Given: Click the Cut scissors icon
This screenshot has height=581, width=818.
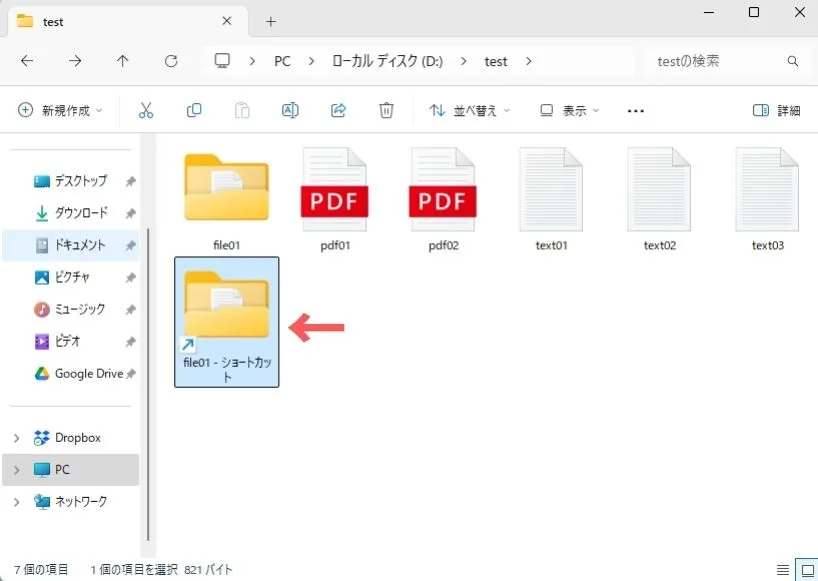Looking at the screenshot, I should click(x=146, y=111).
